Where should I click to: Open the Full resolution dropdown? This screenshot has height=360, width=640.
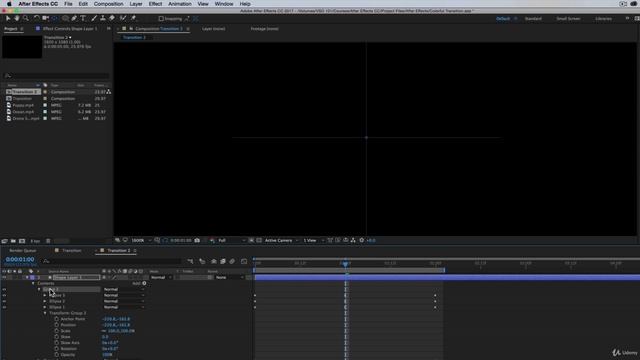point(232,240)
